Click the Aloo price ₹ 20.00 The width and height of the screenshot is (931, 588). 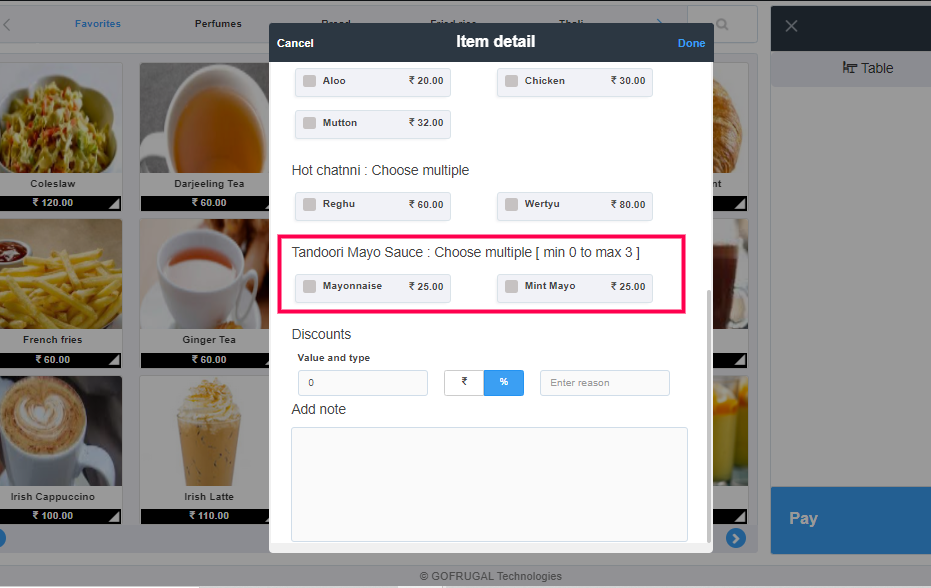tap(426, 81)
